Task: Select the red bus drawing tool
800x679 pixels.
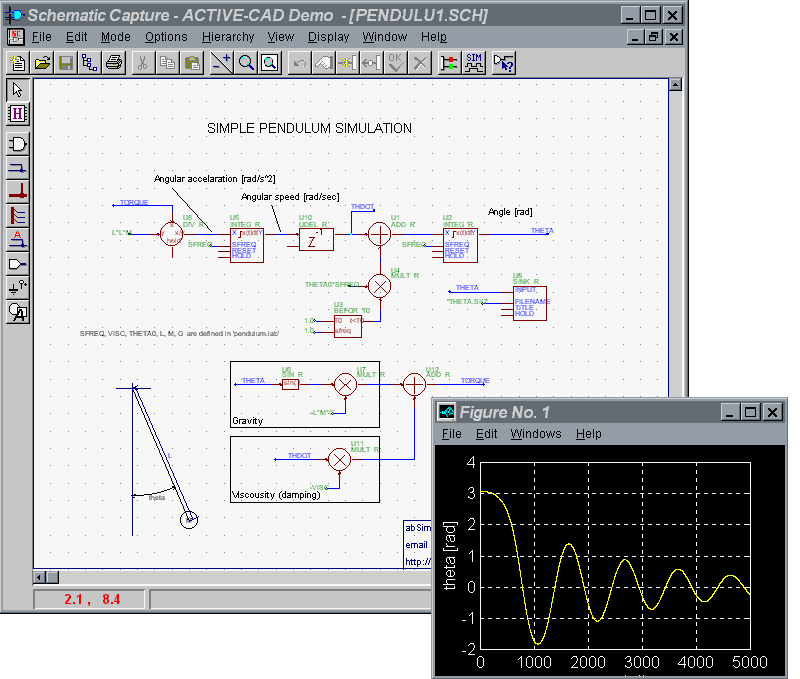Action: point(17,192)
